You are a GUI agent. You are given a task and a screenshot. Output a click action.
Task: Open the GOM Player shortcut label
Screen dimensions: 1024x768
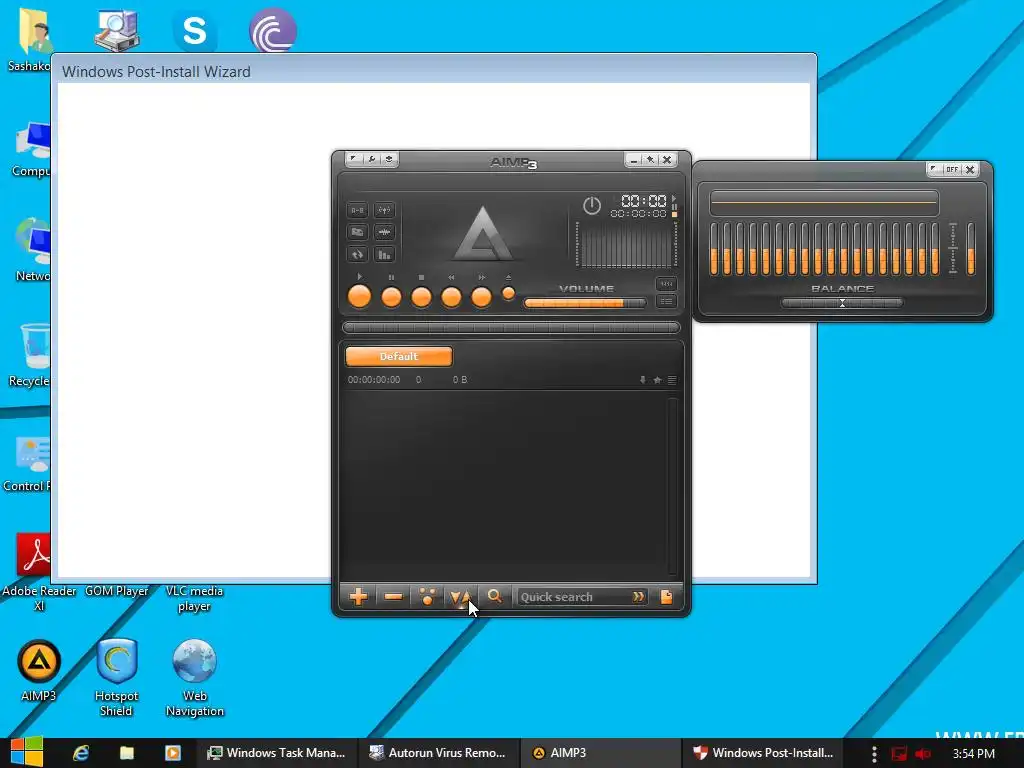click(116, 591)
